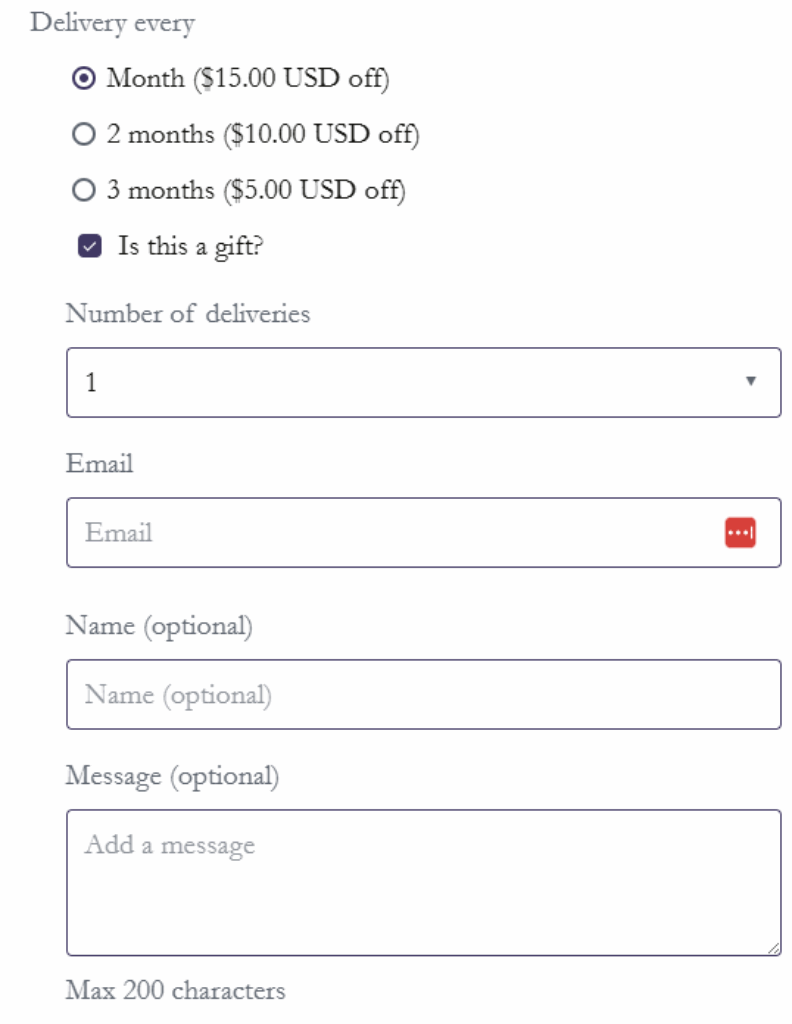The width and height of the screenshot is (792, 1024).
Task: Click the 'Name (optional)' field label
Action: 159,626
